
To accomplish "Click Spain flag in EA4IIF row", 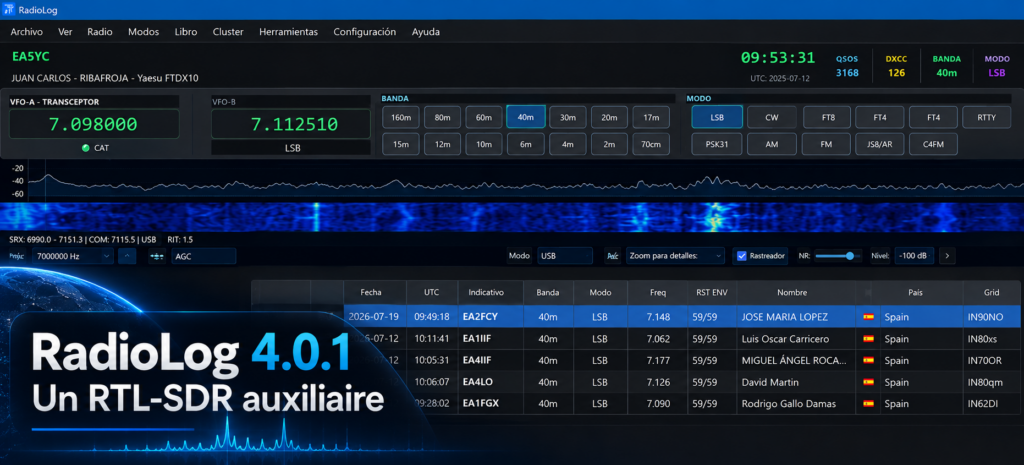I will point(869,361).
